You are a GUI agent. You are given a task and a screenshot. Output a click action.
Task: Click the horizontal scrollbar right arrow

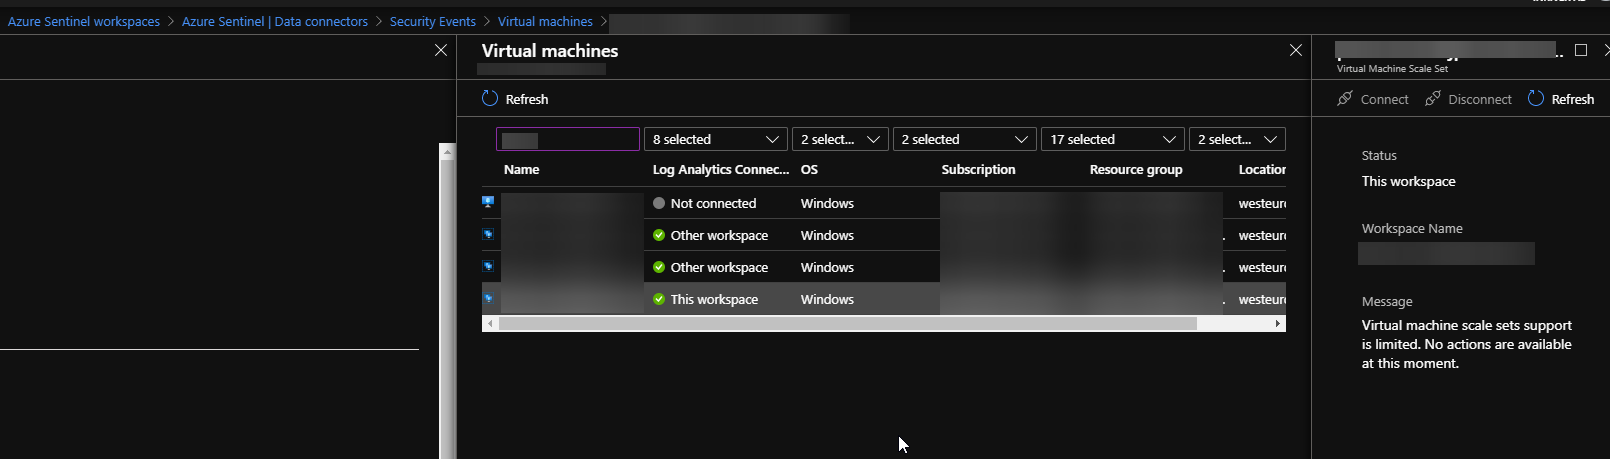(x=1278, y=323)
